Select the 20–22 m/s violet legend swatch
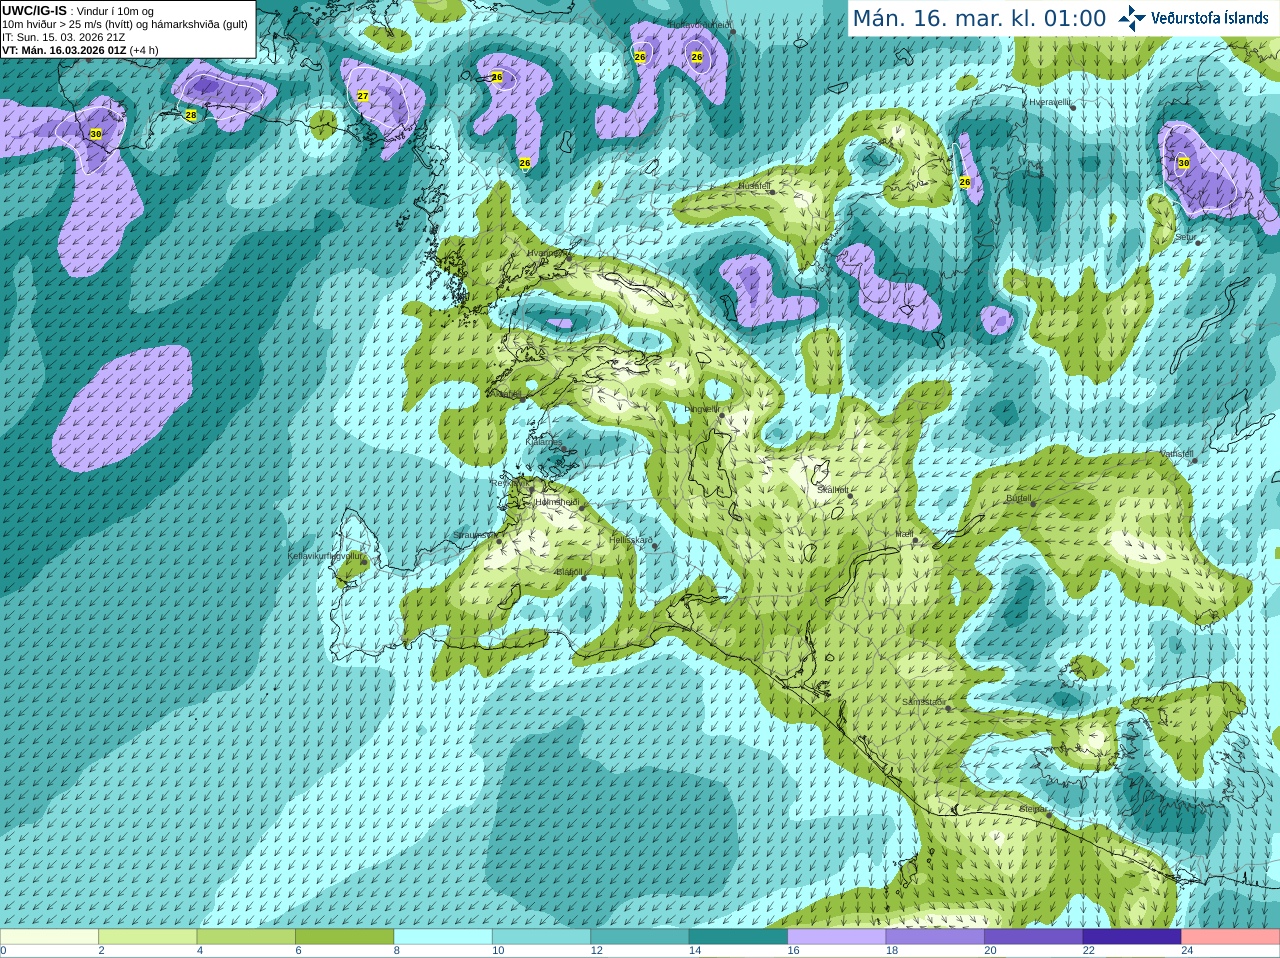1280x958 pixels. point(1034,937)
